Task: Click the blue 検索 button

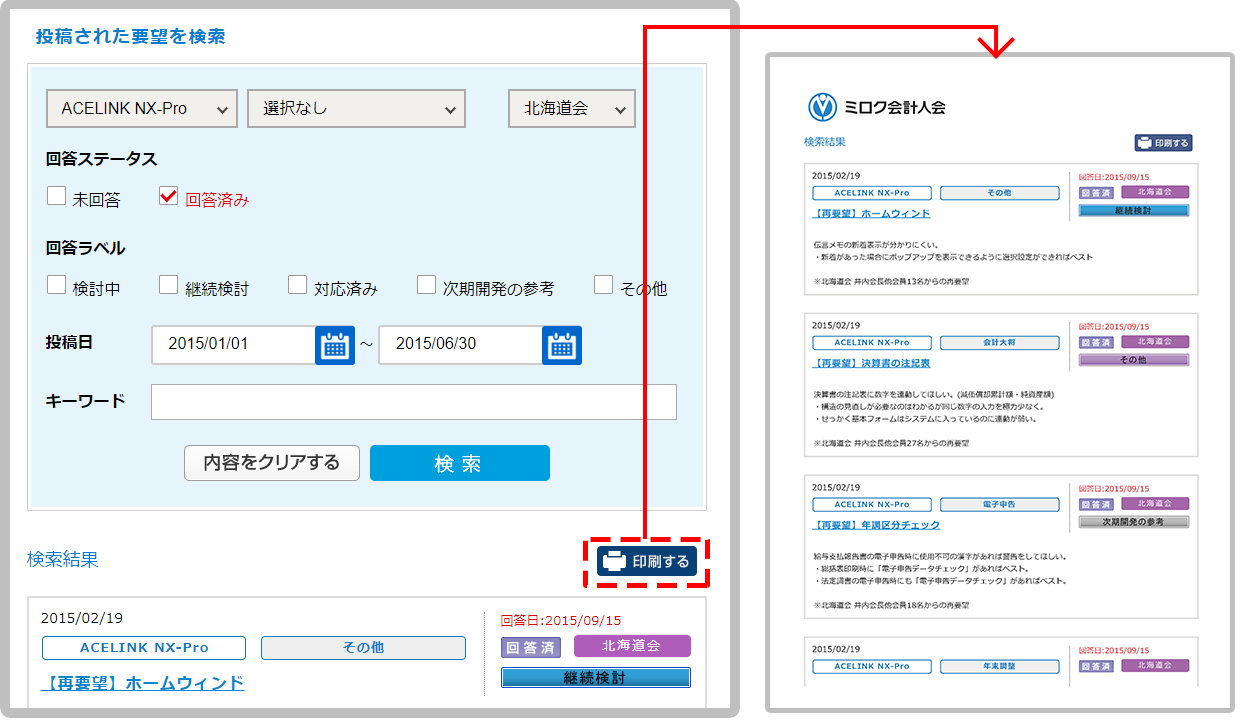Action: tap(460, 463)
